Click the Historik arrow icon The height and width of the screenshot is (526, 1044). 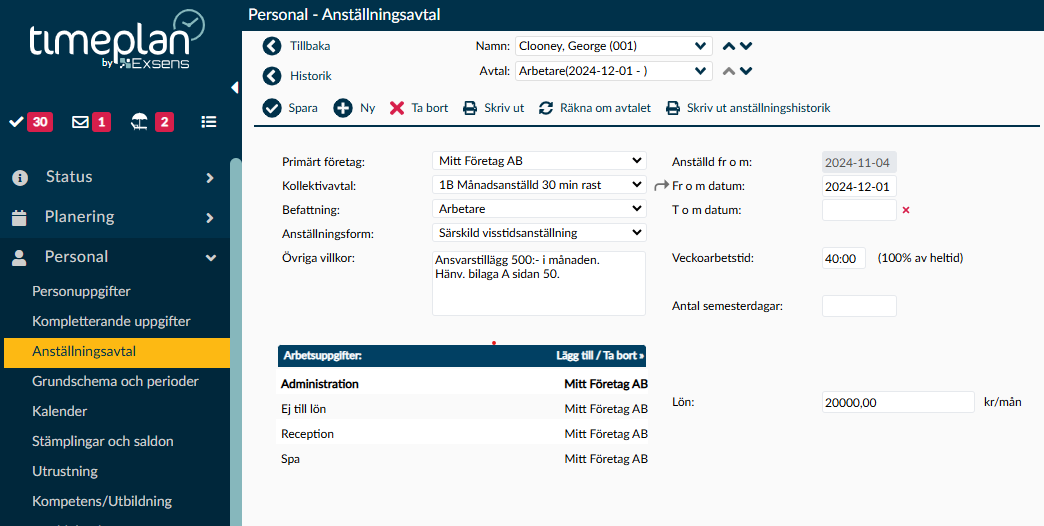point(272,76)
